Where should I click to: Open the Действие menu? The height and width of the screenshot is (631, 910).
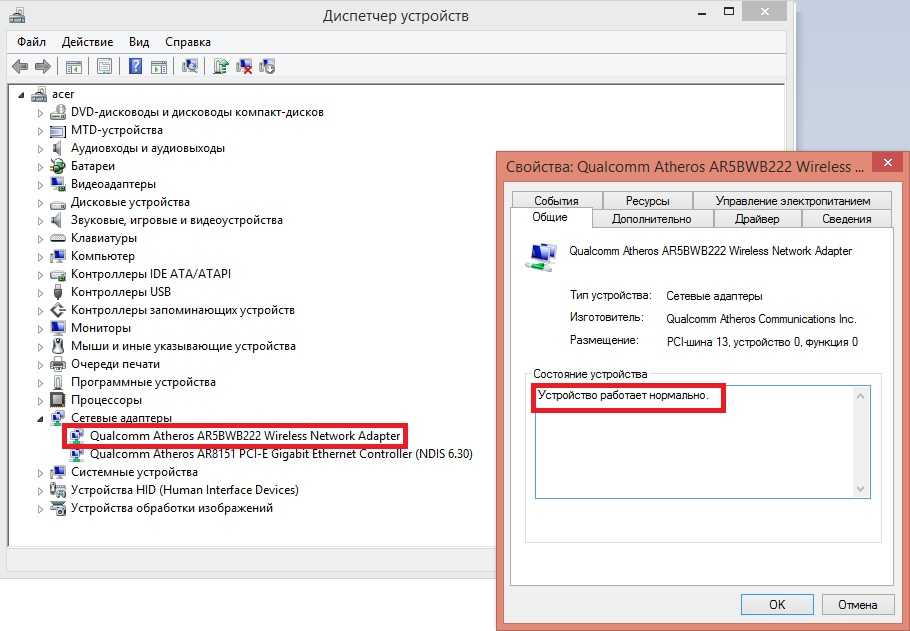(88, 42)
